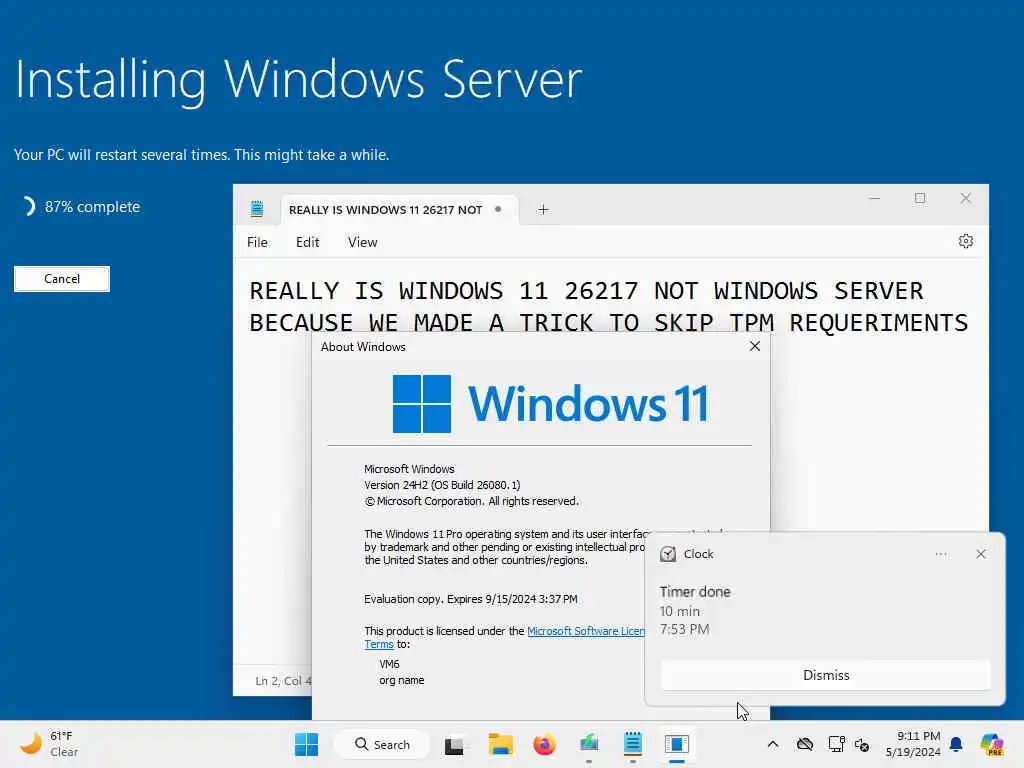The height and width of the screenshot is (768, 1024).
Task: Click the 87% complete progress indicator
Action: (x=82, y=206)
